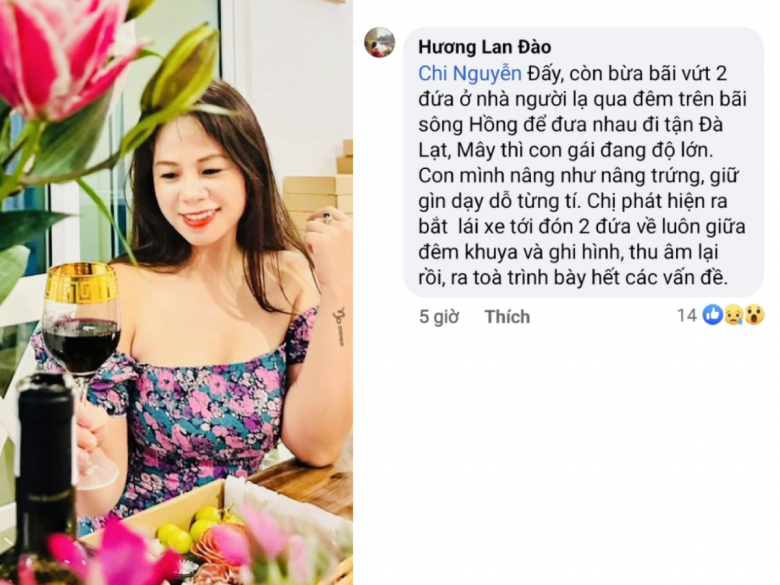Image resolution: width=780 pixels, height=585 pixels.
Task: Open the Hương Lan Đào name link
Action: coord(485,47)
